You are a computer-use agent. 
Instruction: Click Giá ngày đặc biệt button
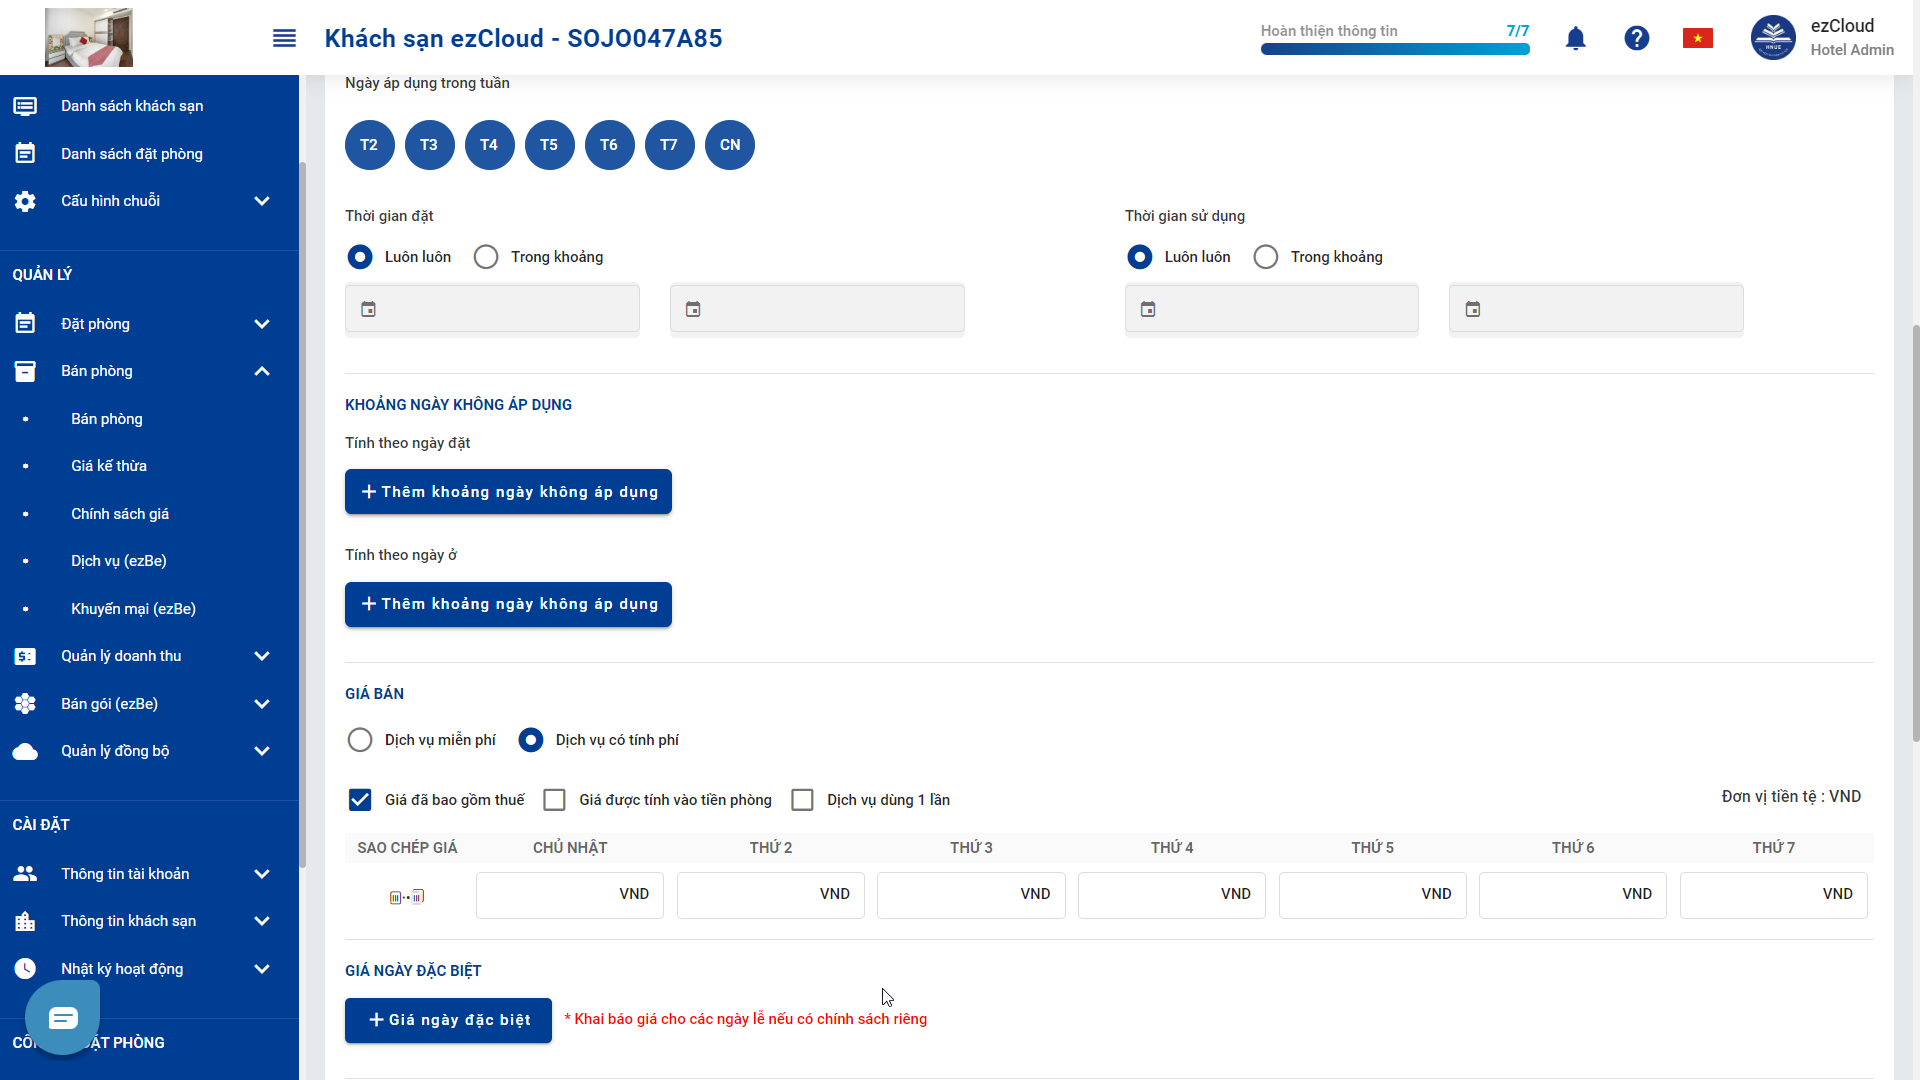448,1020
